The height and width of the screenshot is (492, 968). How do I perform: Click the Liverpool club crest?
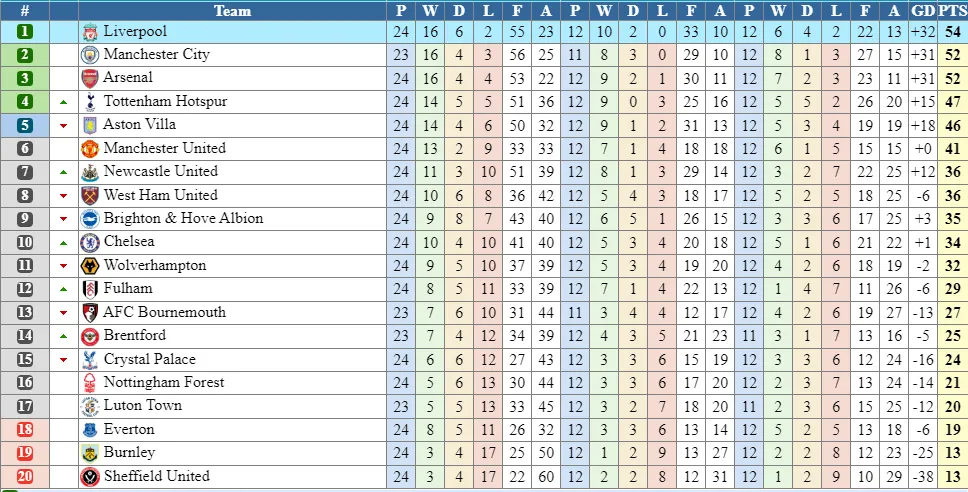click(90, 31)
